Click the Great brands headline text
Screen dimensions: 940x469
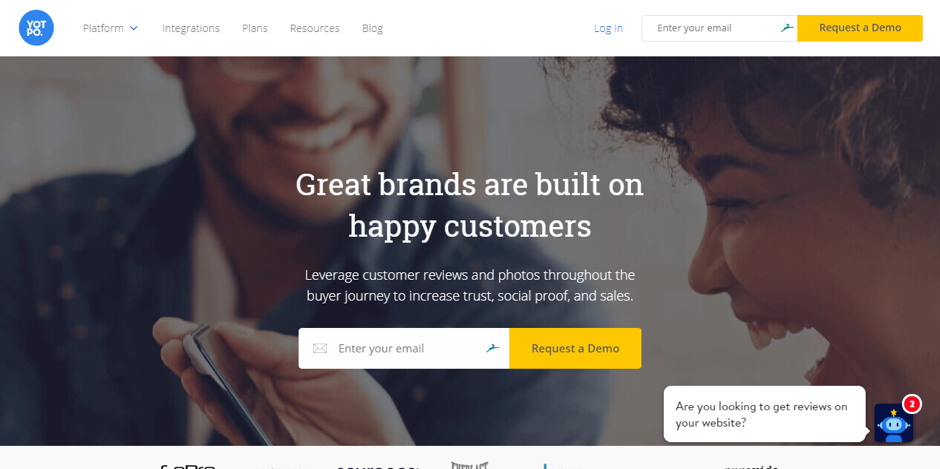point(469,205)
